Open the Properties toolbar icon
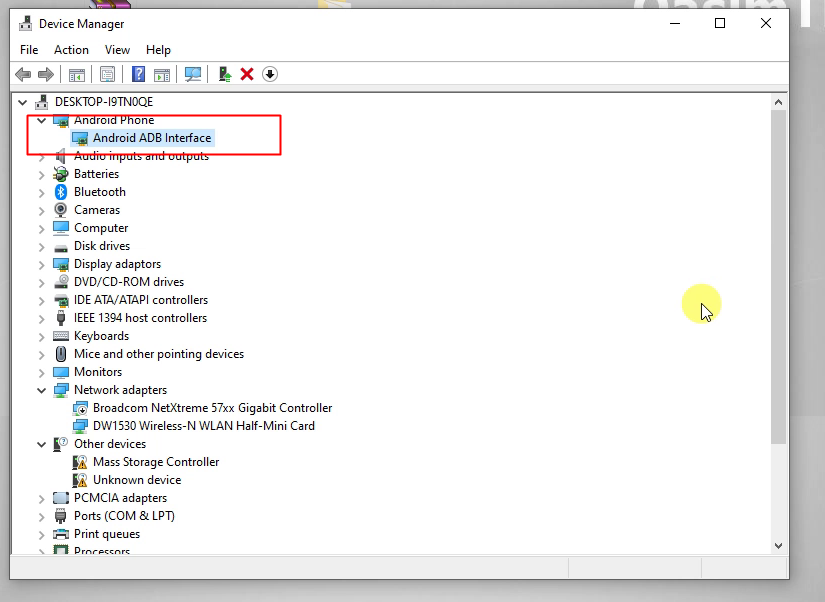Viewport: 825px width, 602px height. pos(107,74)
